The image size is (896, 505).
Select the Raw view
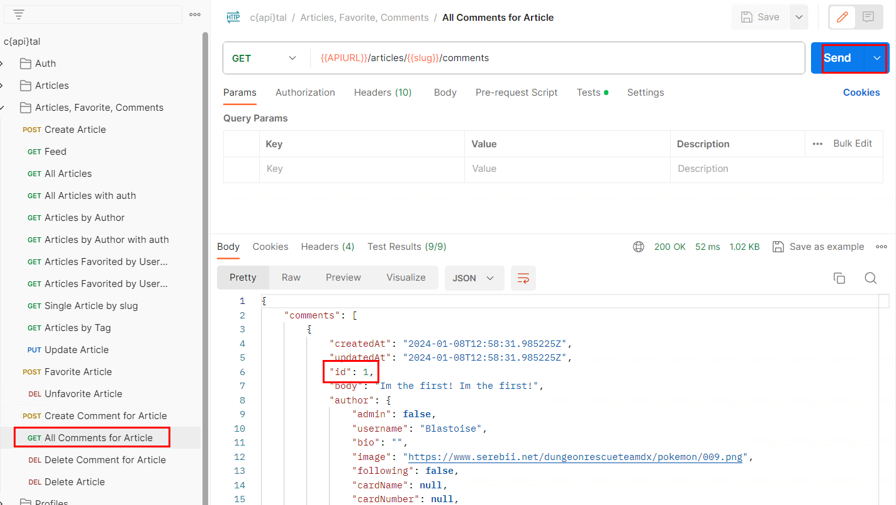coord(291,278)
